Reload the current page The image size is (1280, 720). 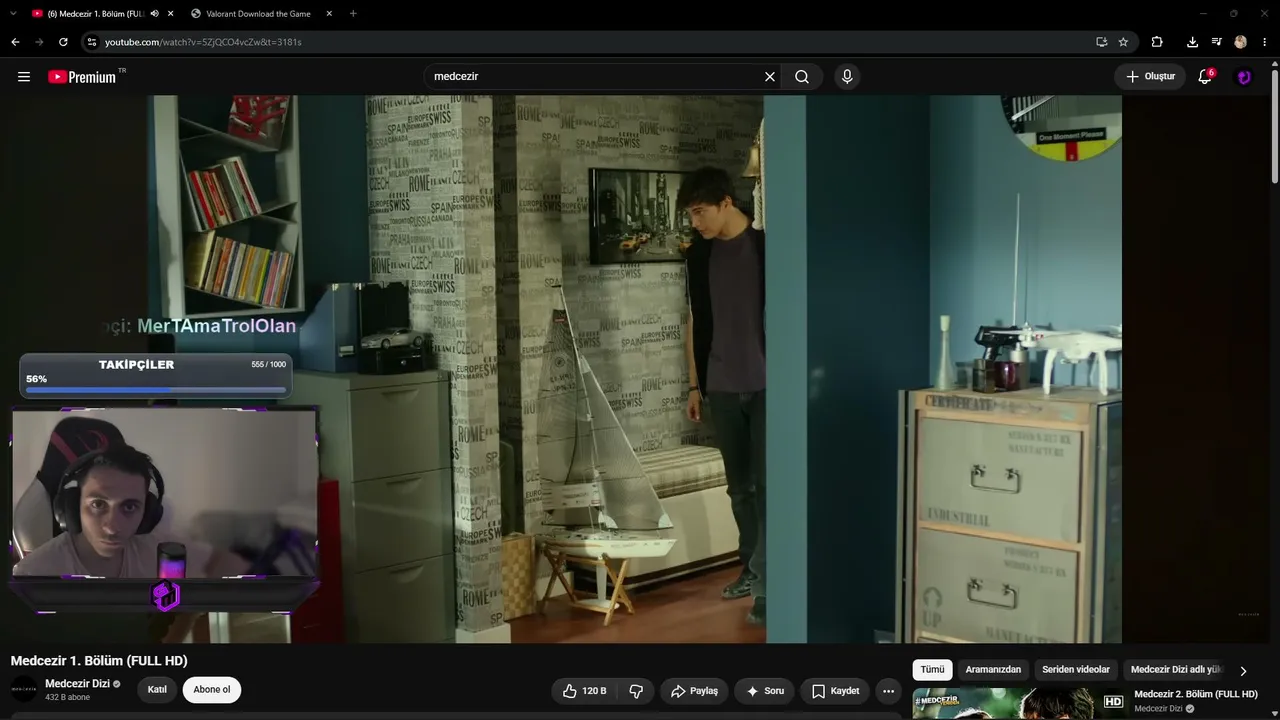click(63, 42)
